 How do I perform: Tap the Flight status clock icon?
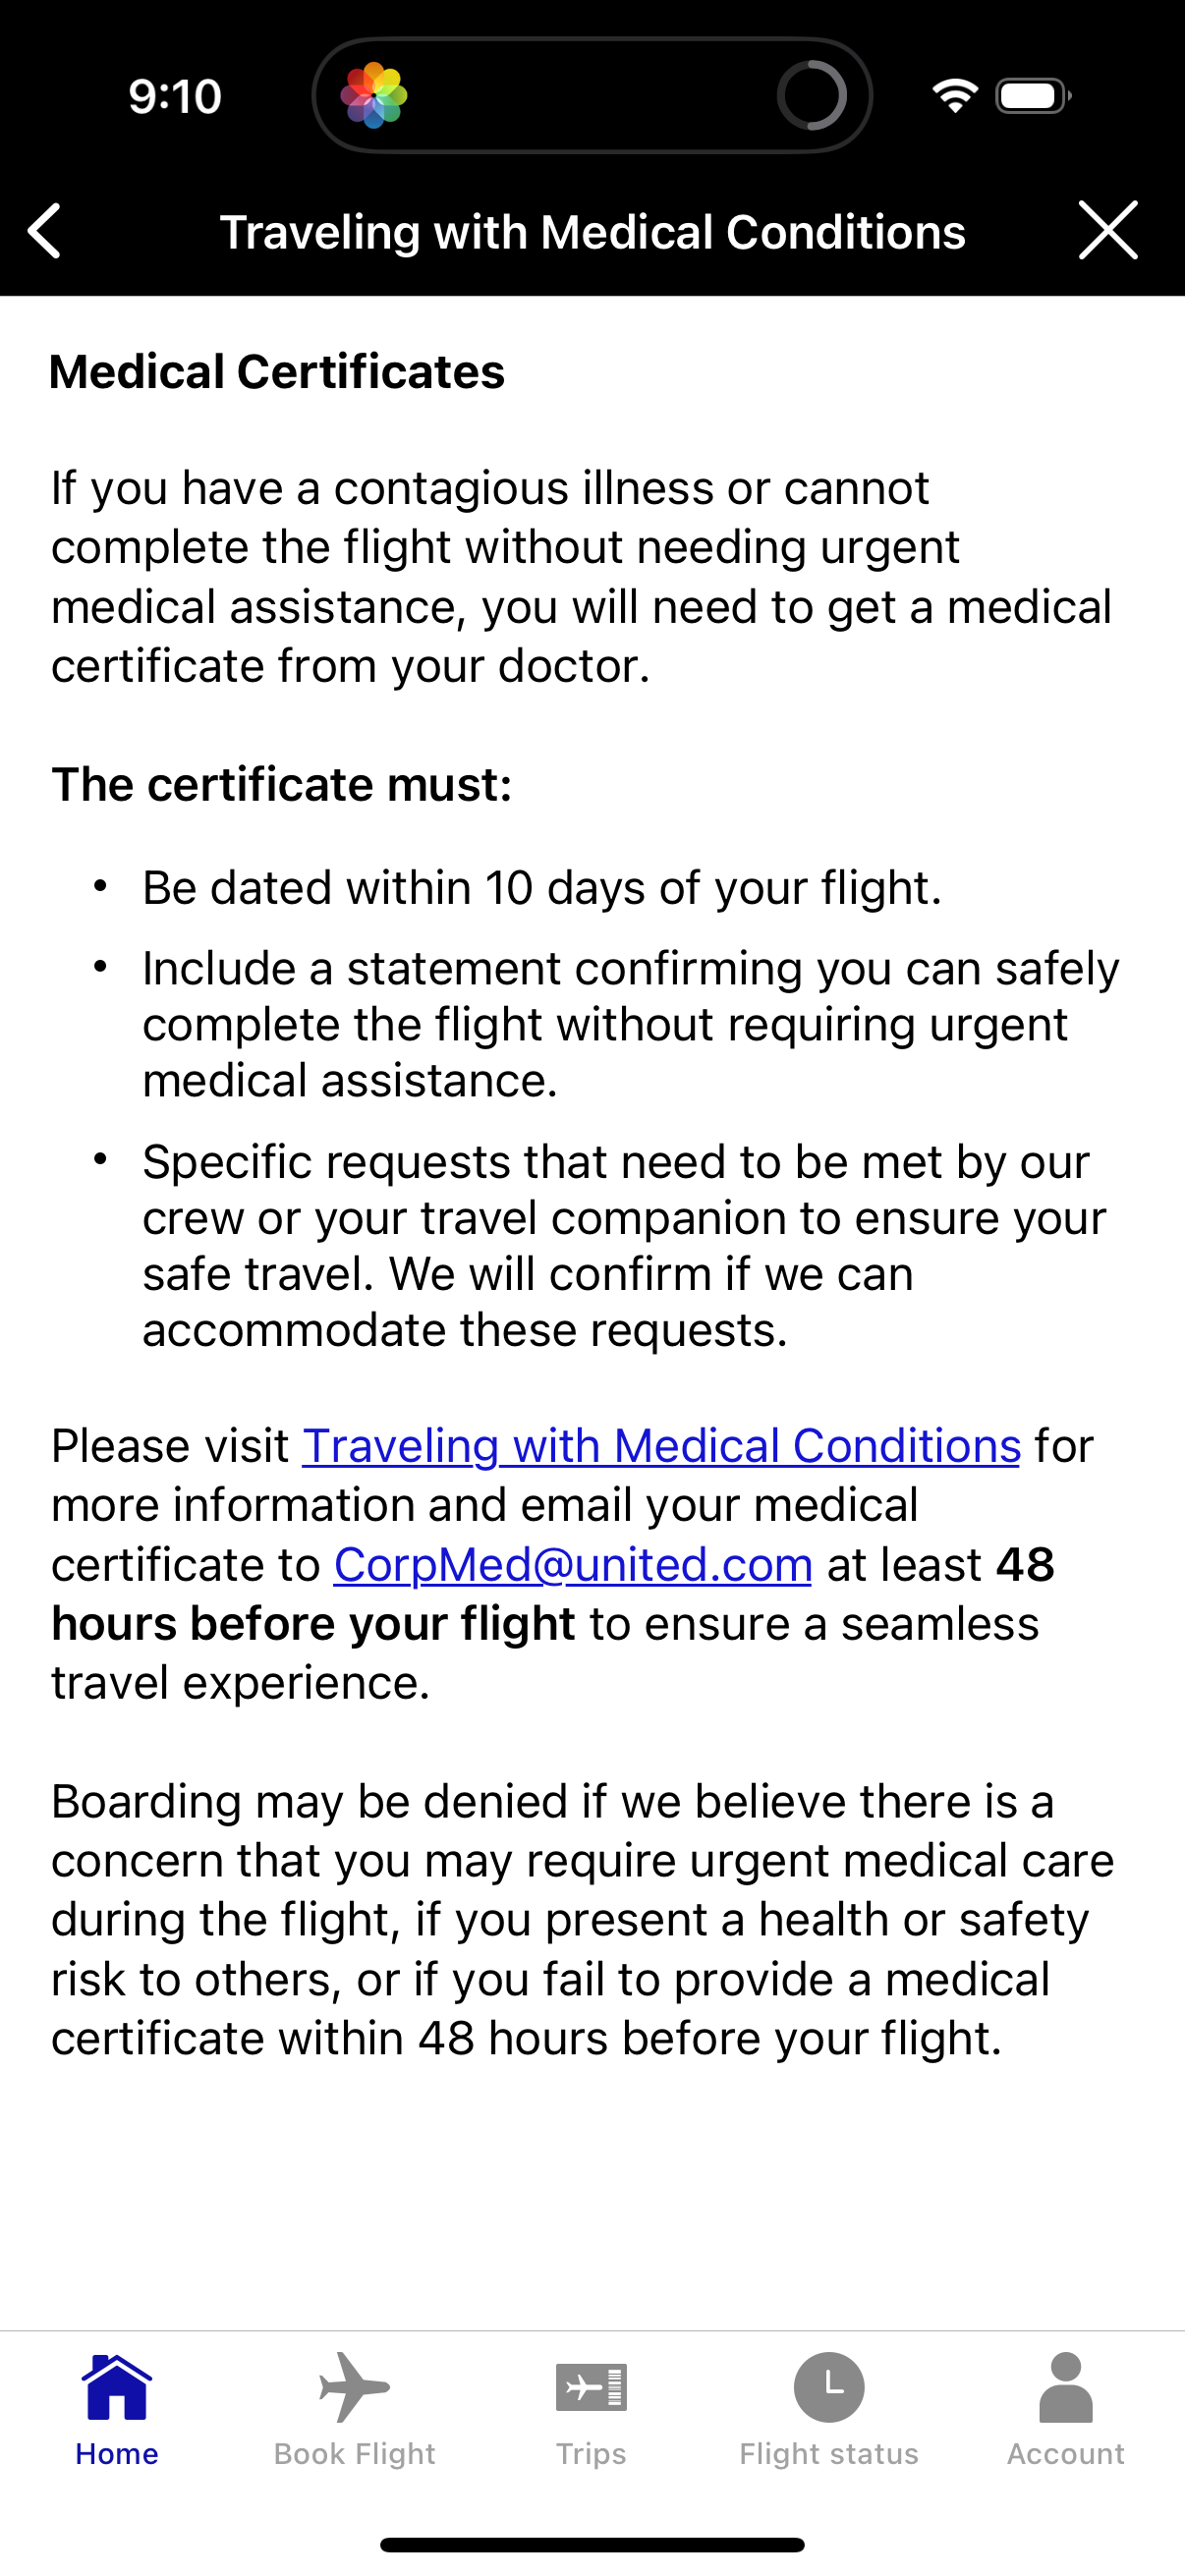point(828,2387)
